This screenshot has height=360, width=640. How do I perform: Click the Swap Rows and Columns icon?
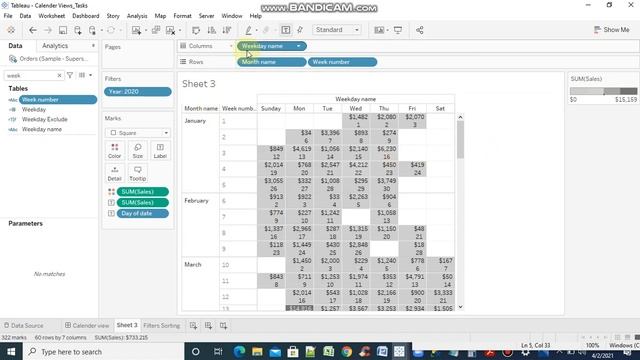[196, 30]
